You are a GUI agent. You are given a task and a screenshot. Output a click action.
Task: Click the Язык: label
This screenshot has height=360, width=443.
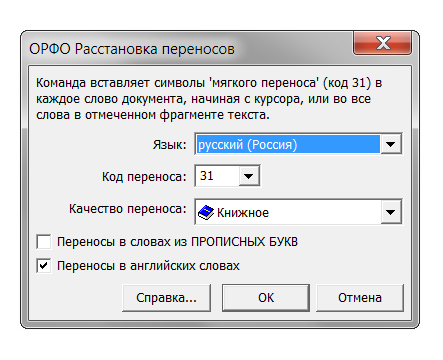[169, 145]
